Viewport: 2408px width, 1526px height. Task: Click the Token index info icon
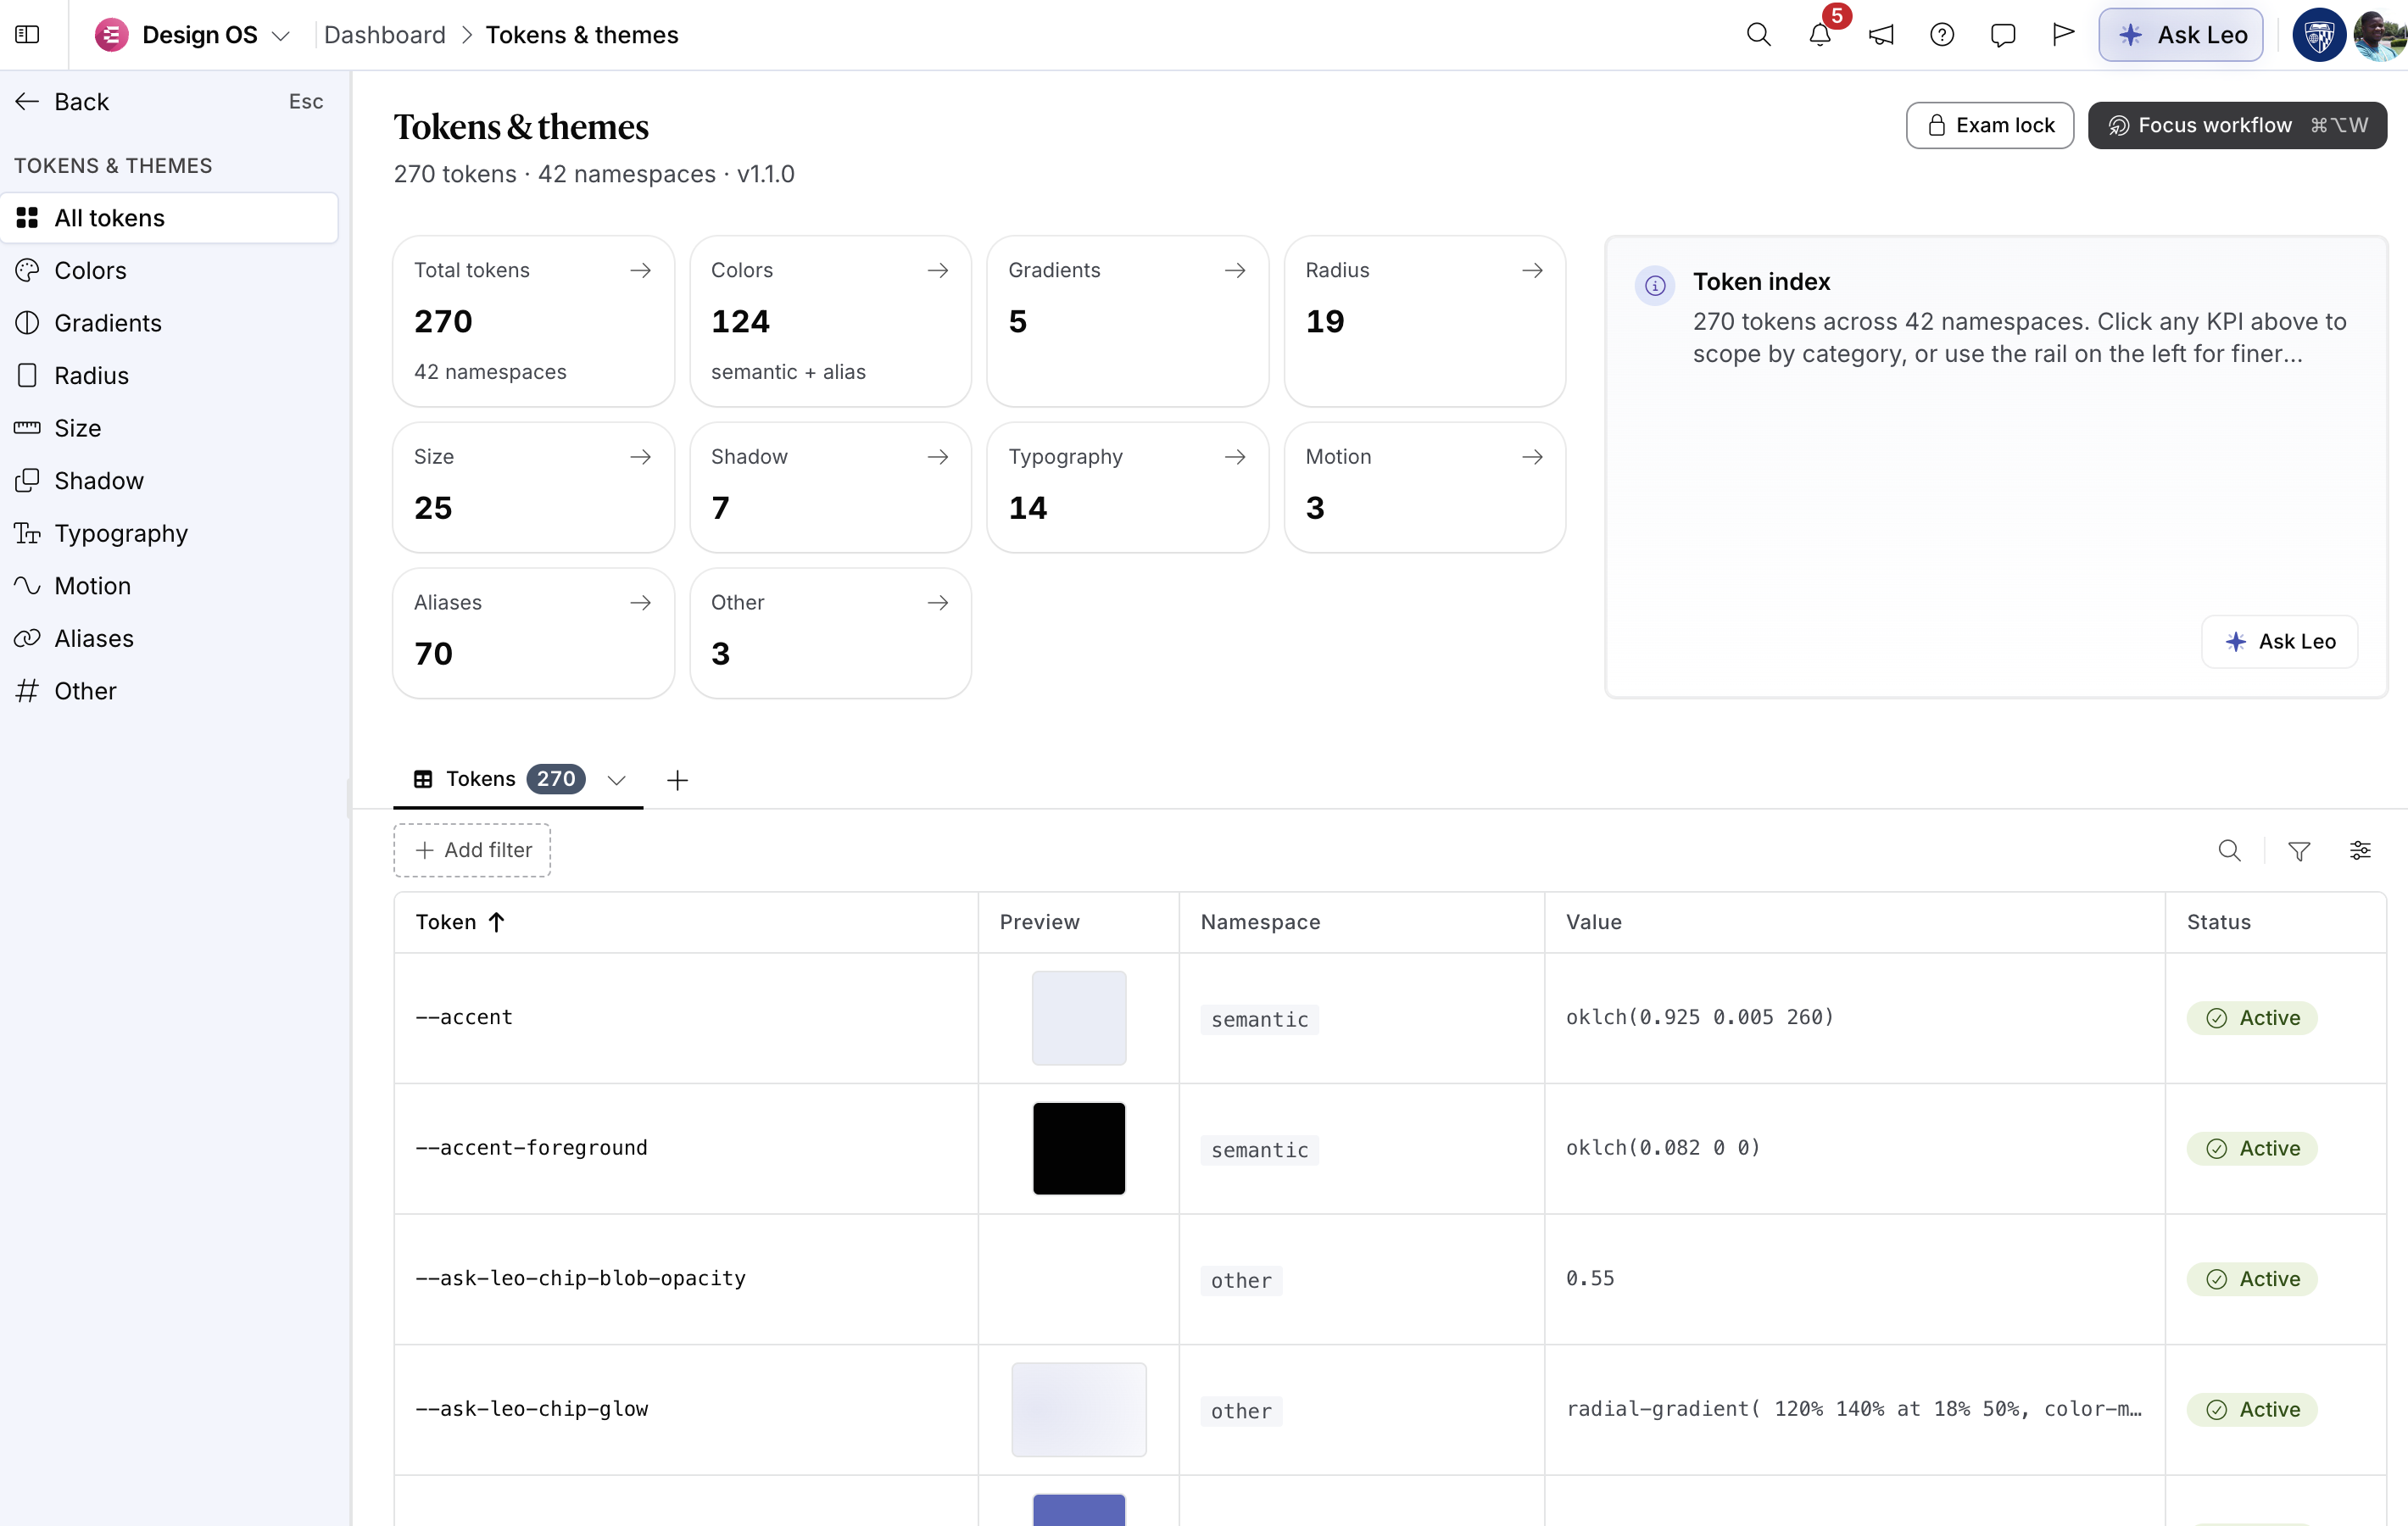point(1655,286)
